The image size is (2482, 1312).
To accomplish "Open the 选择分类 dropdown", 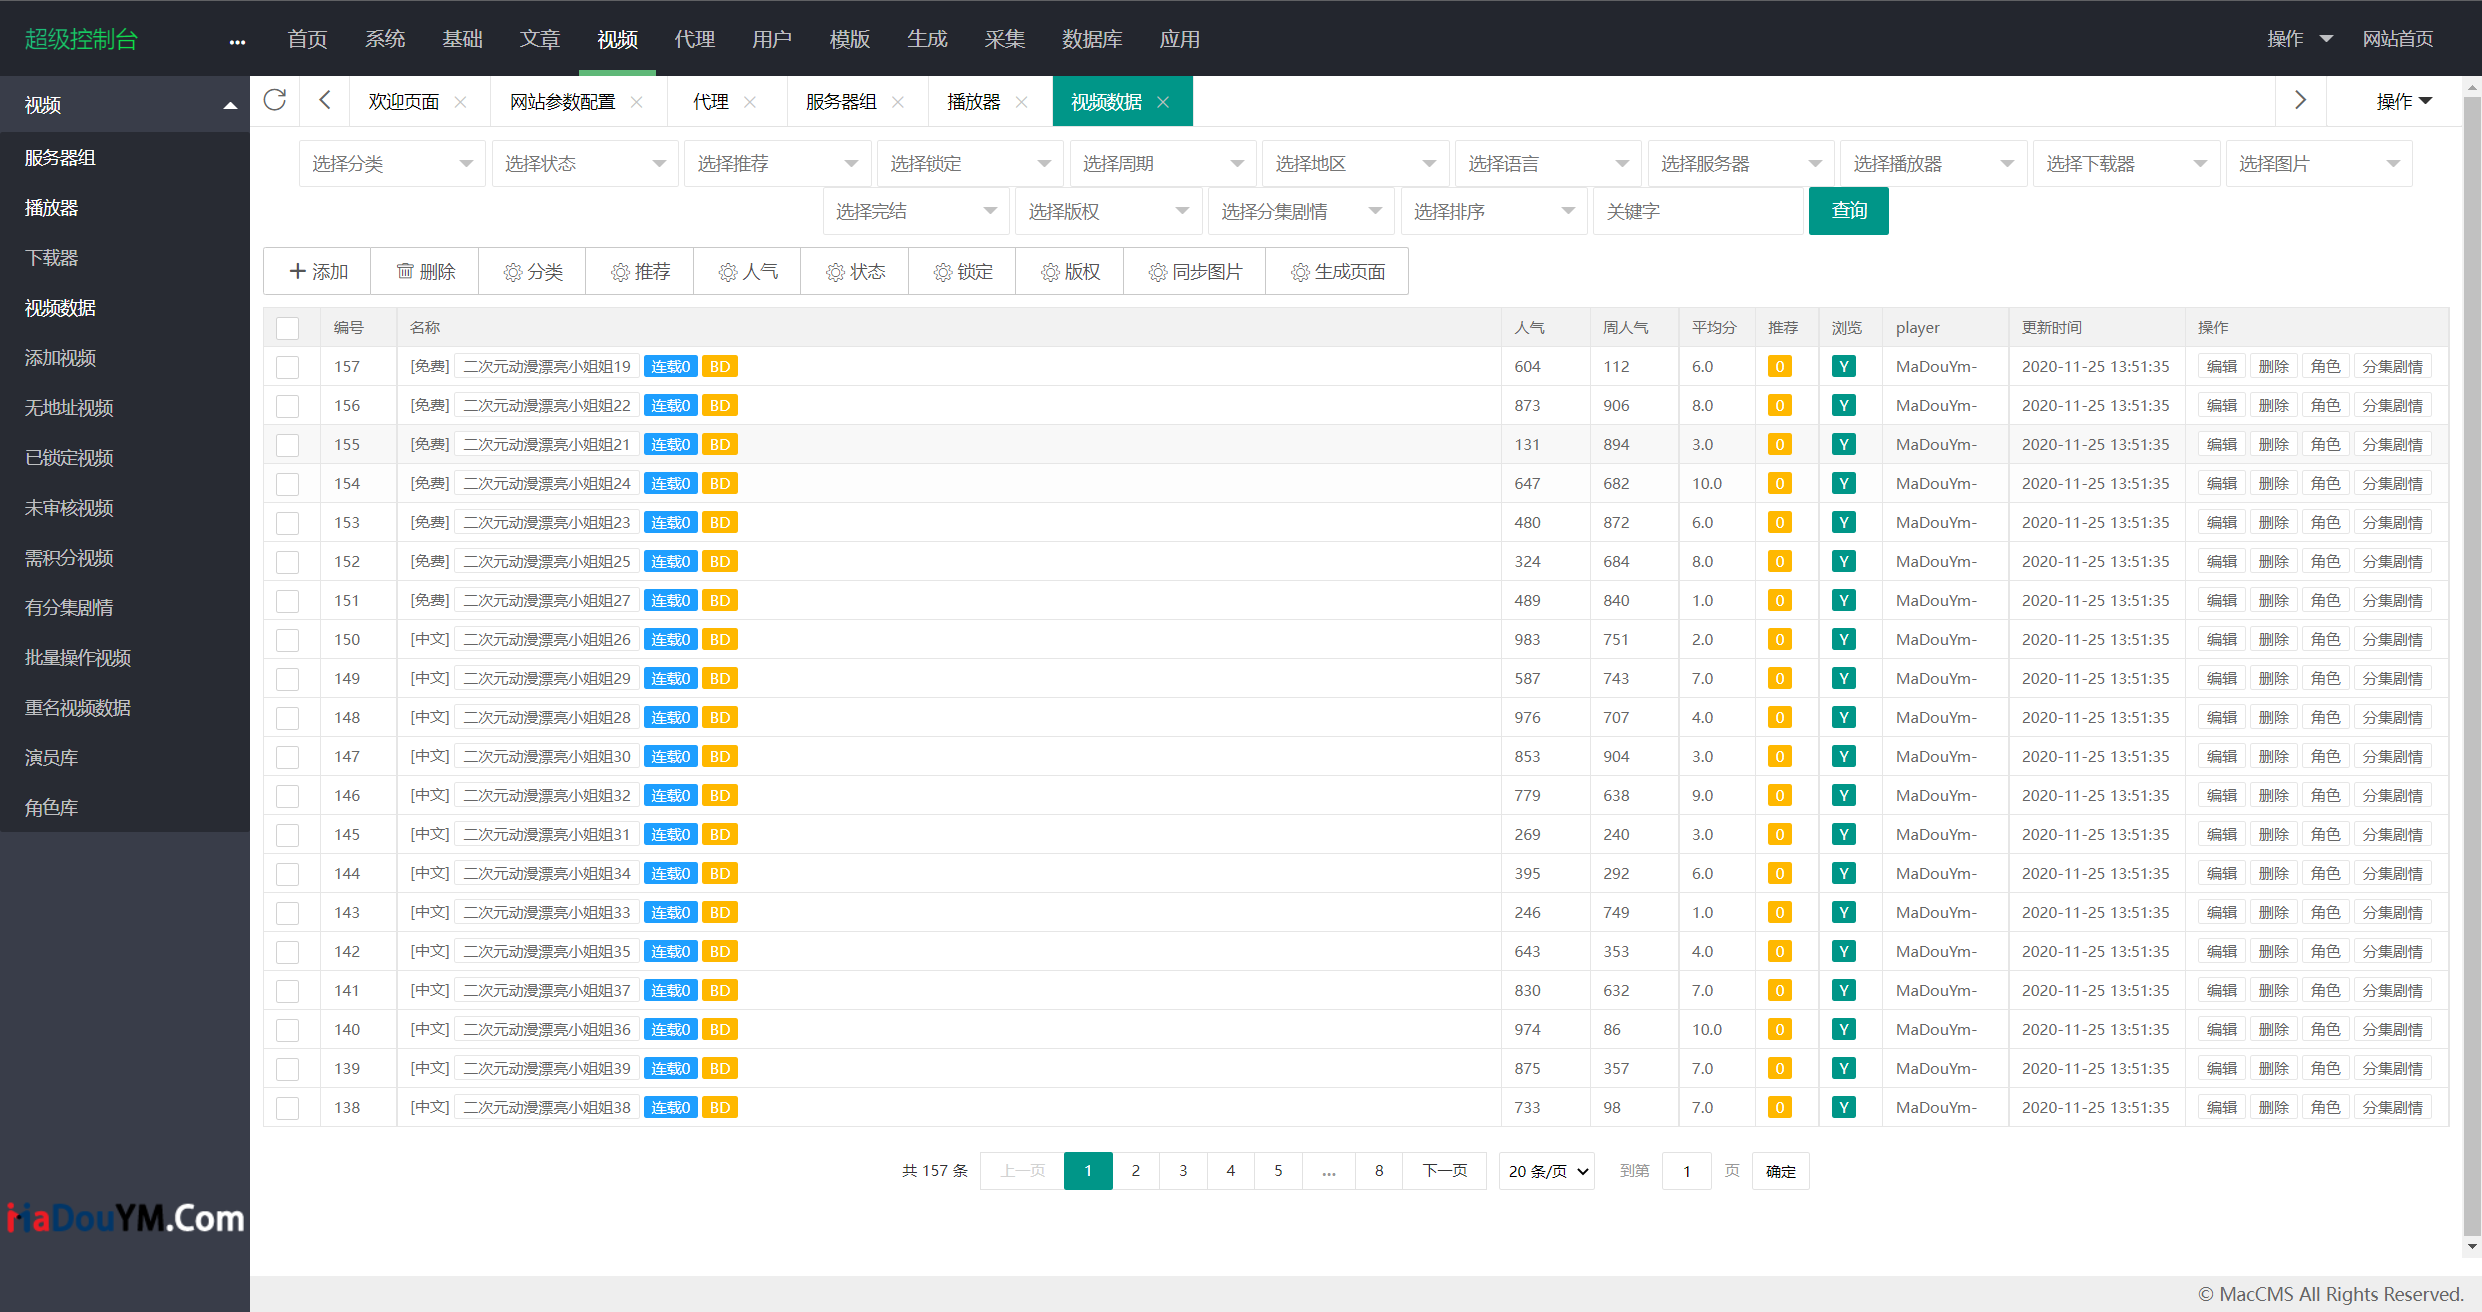I will point(392,164).
